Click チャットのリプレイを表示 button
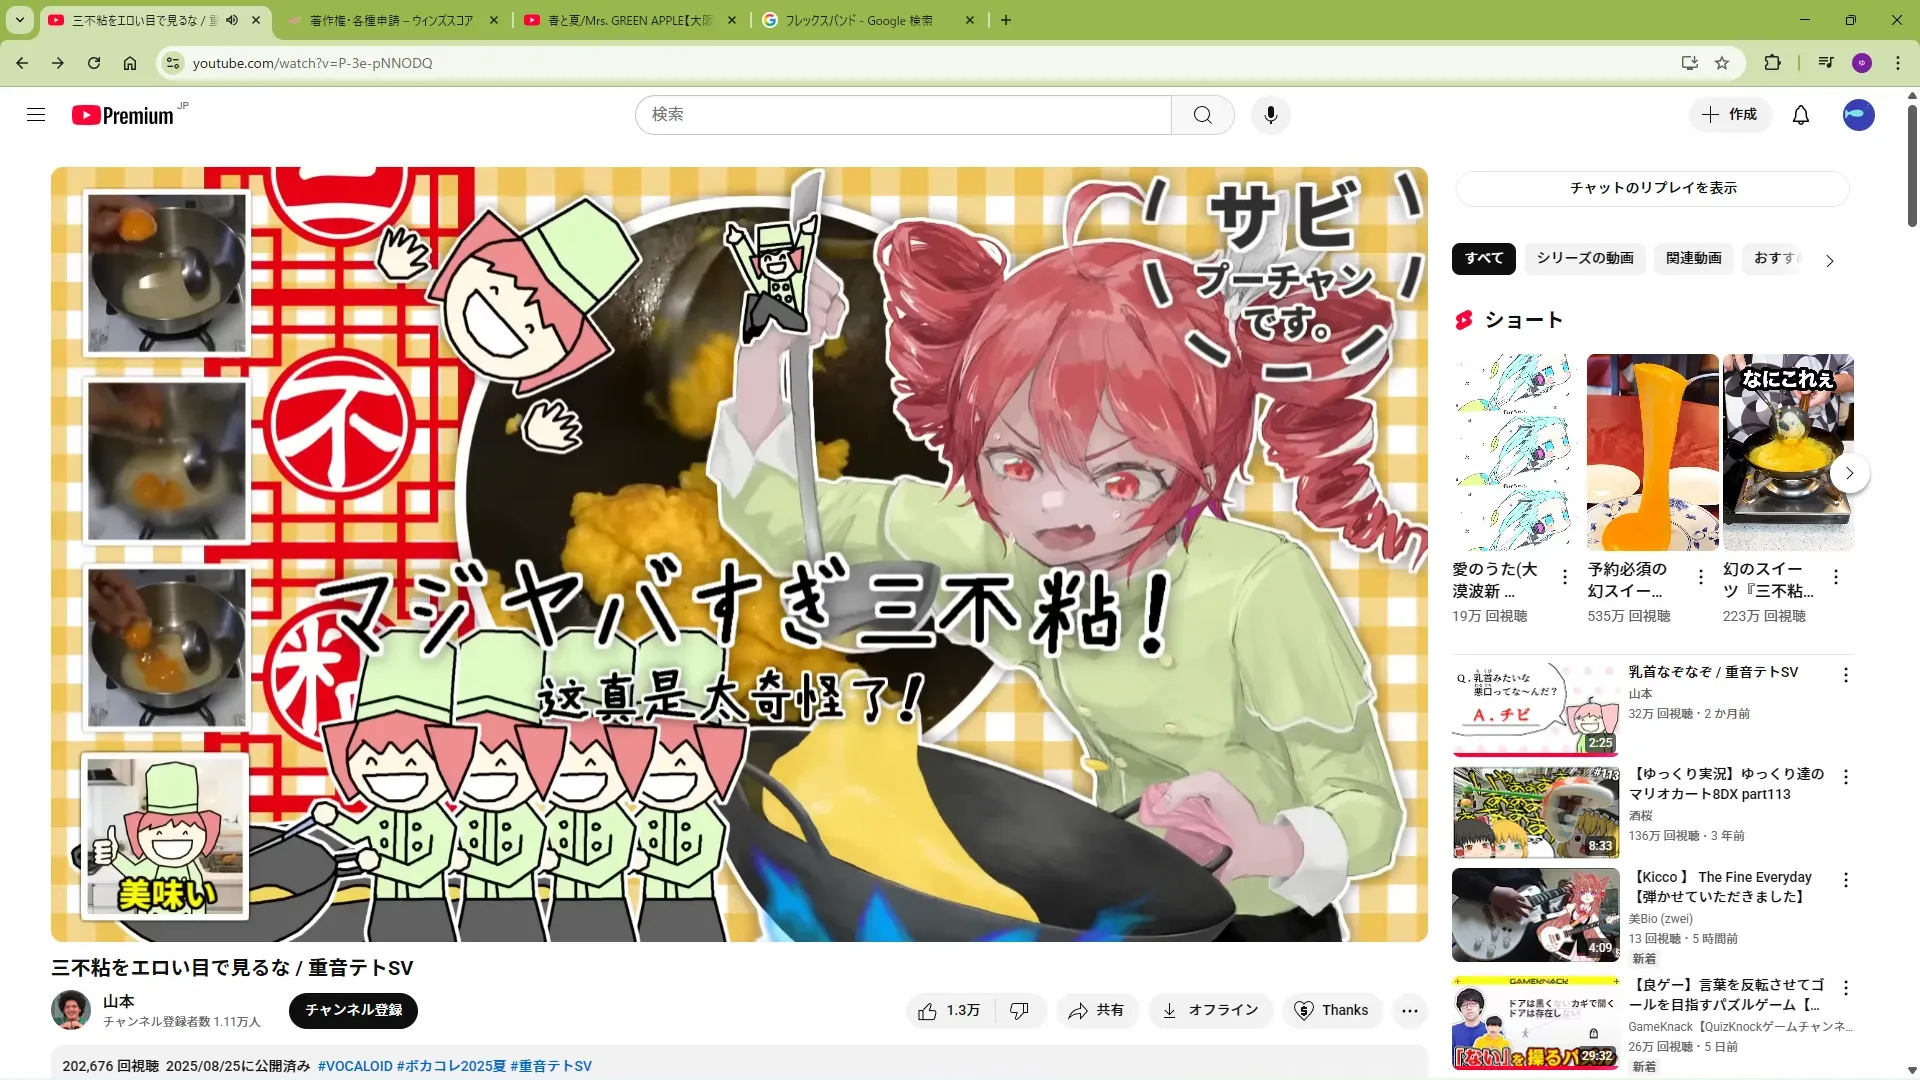Screen dimensions: 1920x1080 (1652, 188)
